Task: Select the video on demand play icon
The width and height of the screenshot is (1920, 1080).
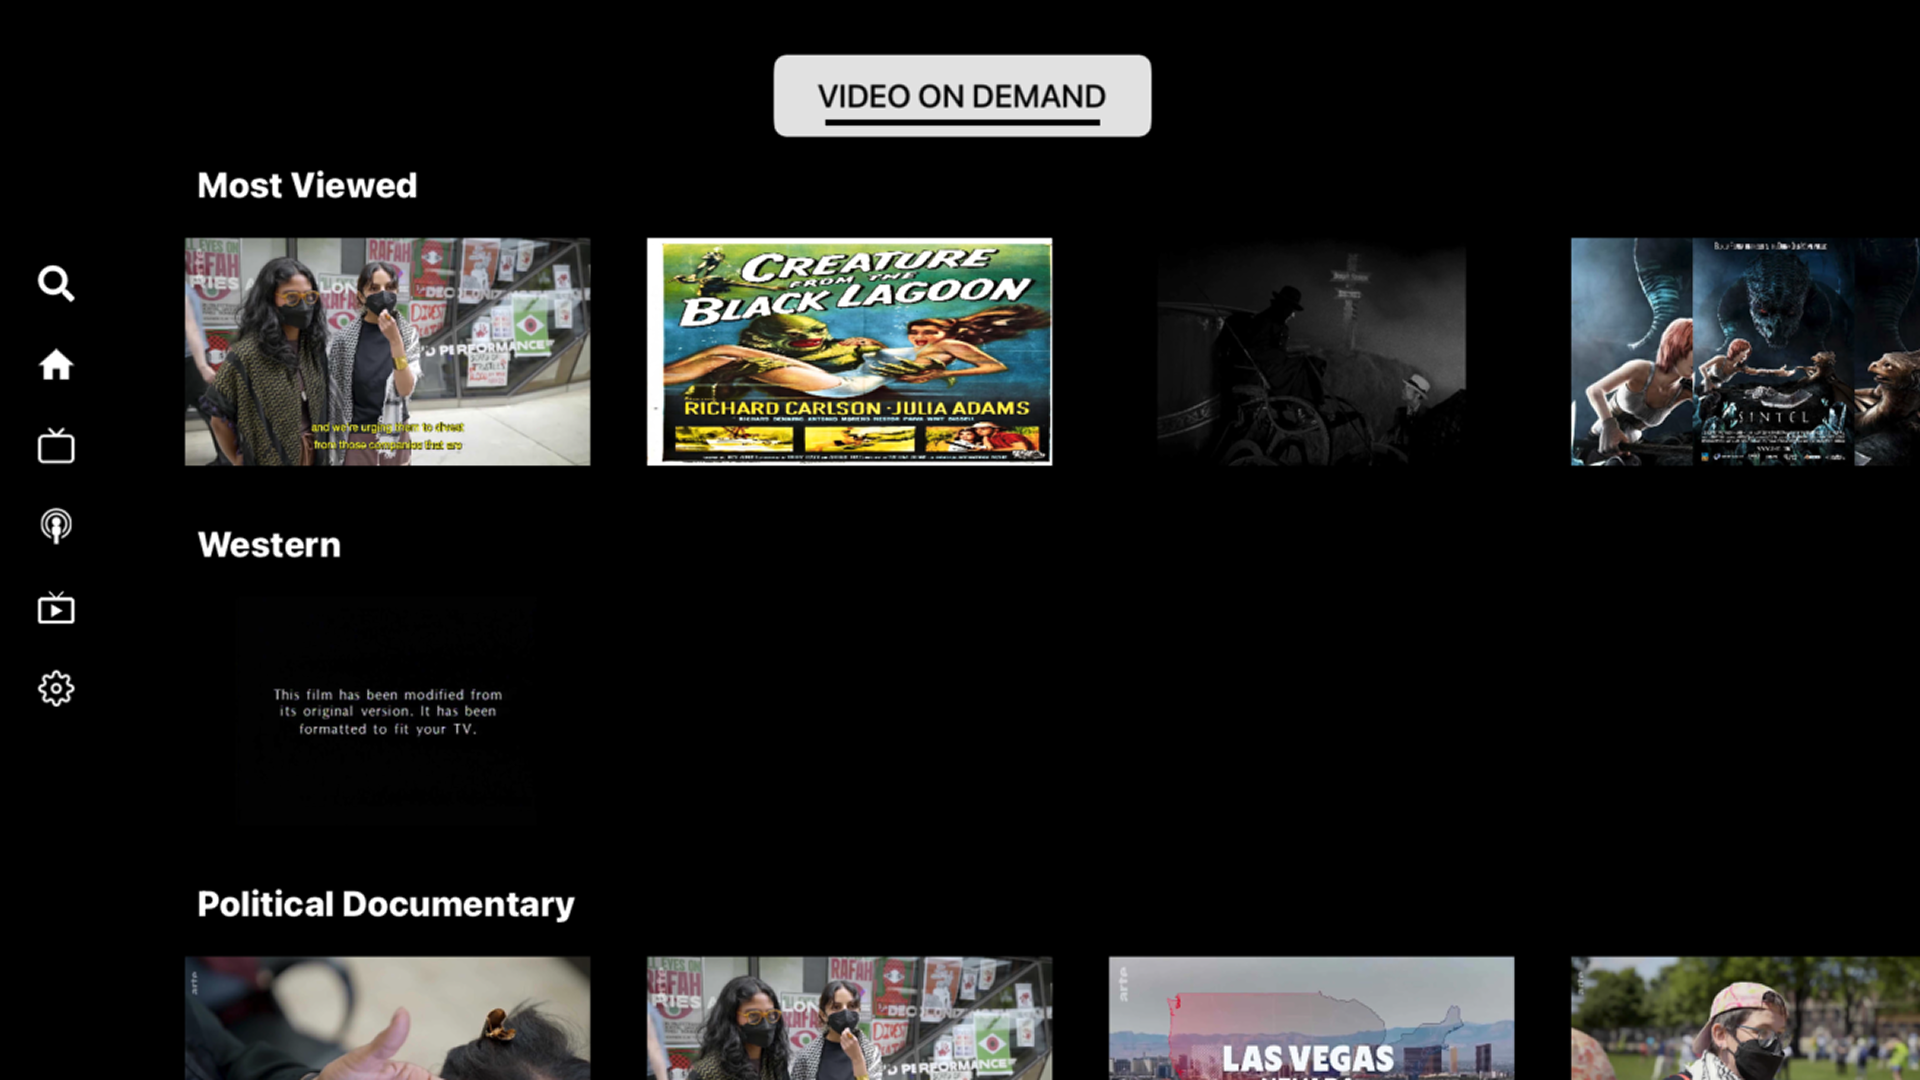Action: [x=56, y=607]
